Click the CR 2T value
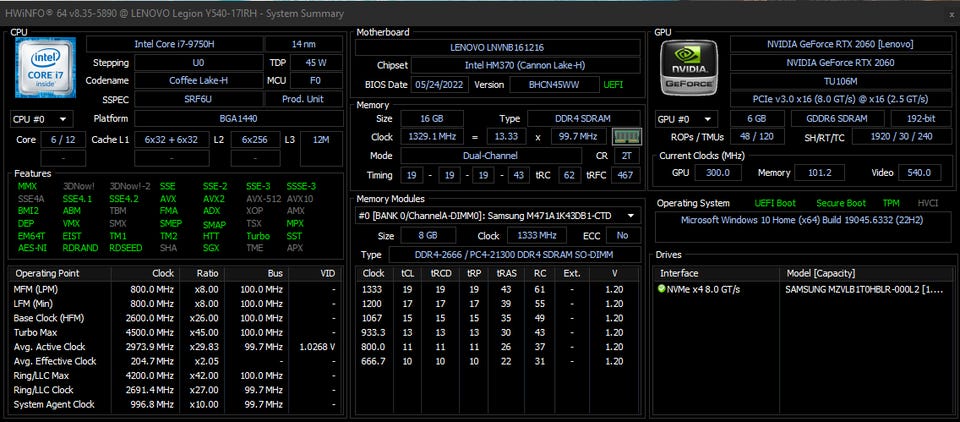Viewport: 960px width, 422px height. [x=627, y=156]
